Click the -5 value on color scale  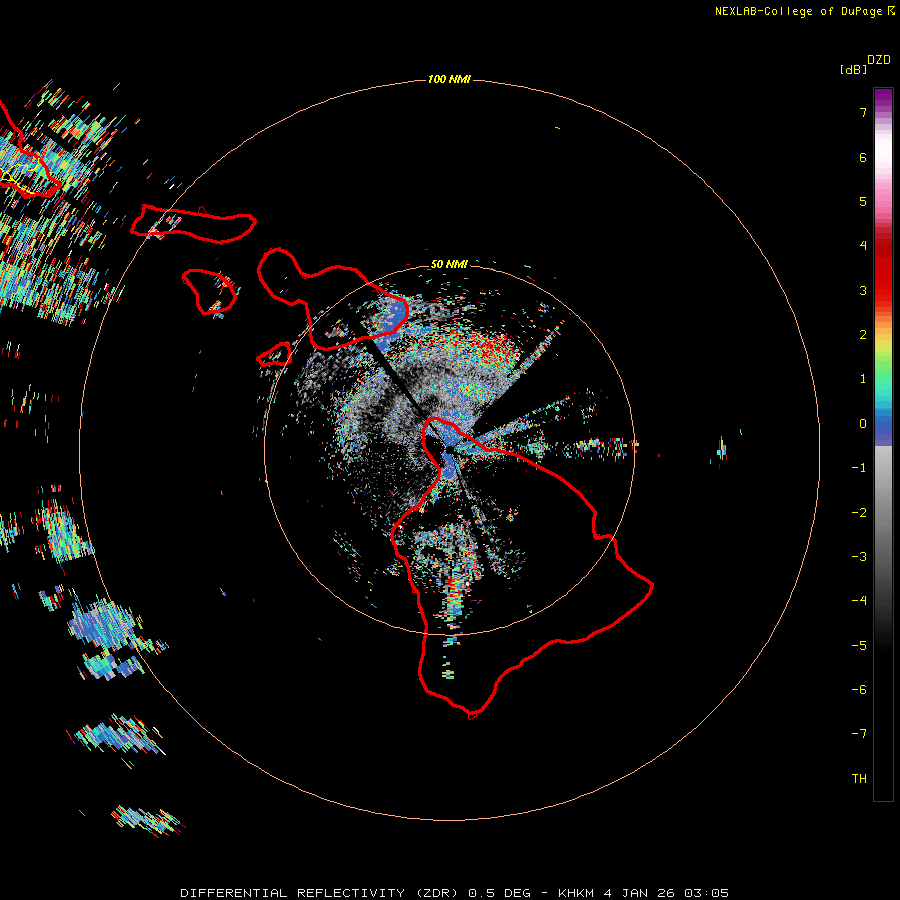point(859,646)
